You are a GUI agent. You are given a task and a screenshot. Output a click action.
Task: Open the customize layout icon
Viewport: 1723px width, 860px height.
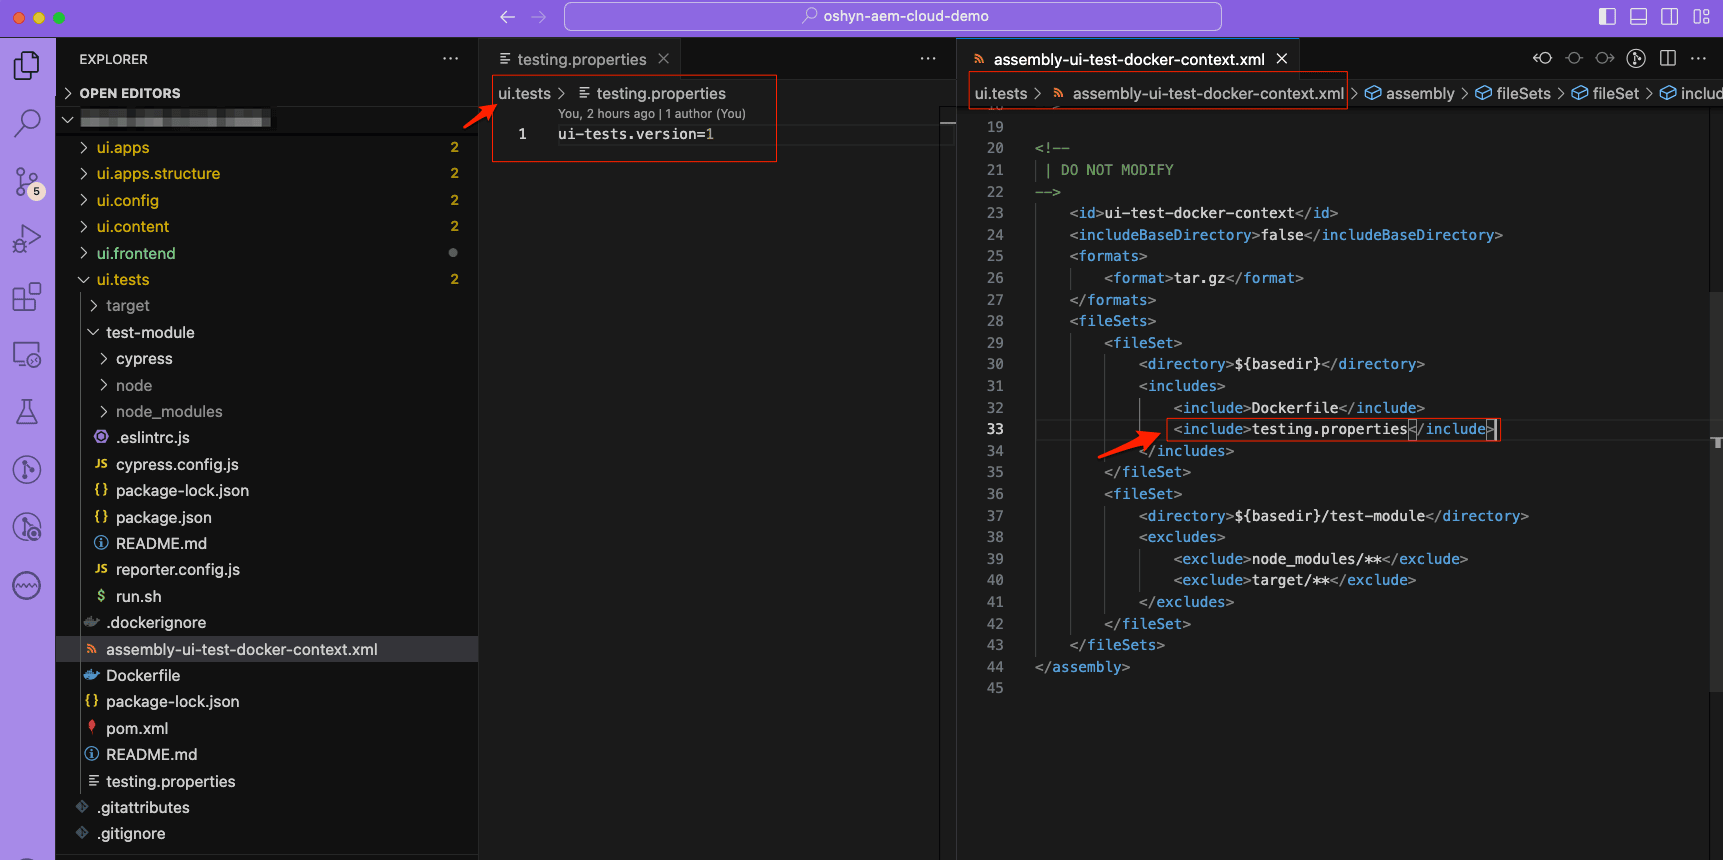(x=1702, y=16)
